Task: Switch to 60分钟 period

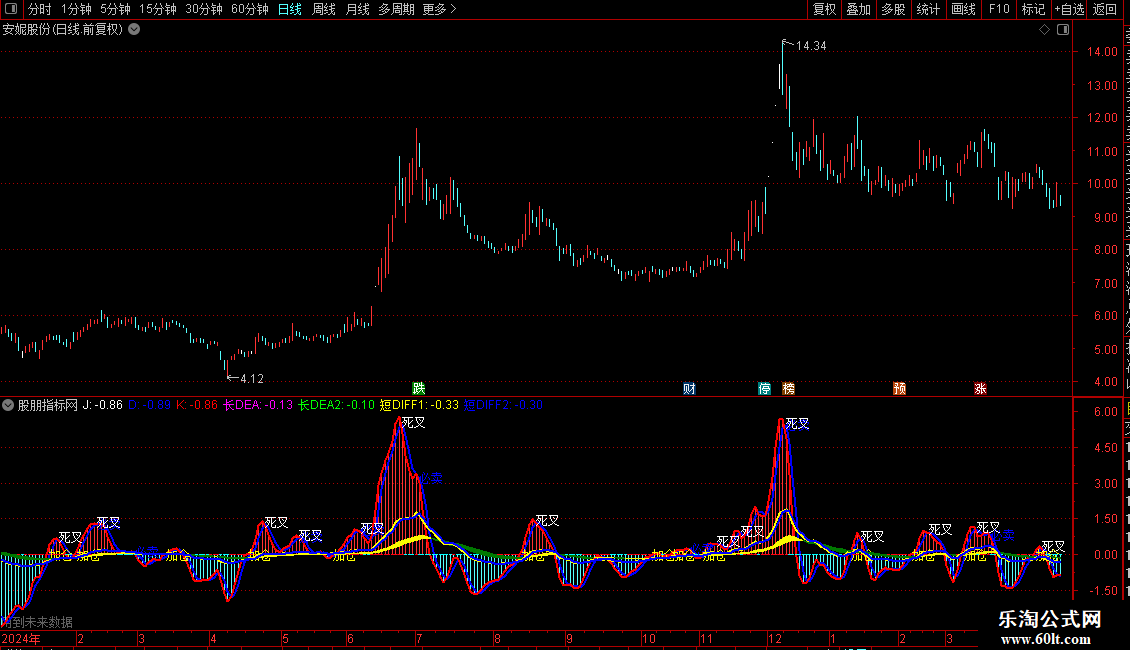Action: click(x=250, y=9)
